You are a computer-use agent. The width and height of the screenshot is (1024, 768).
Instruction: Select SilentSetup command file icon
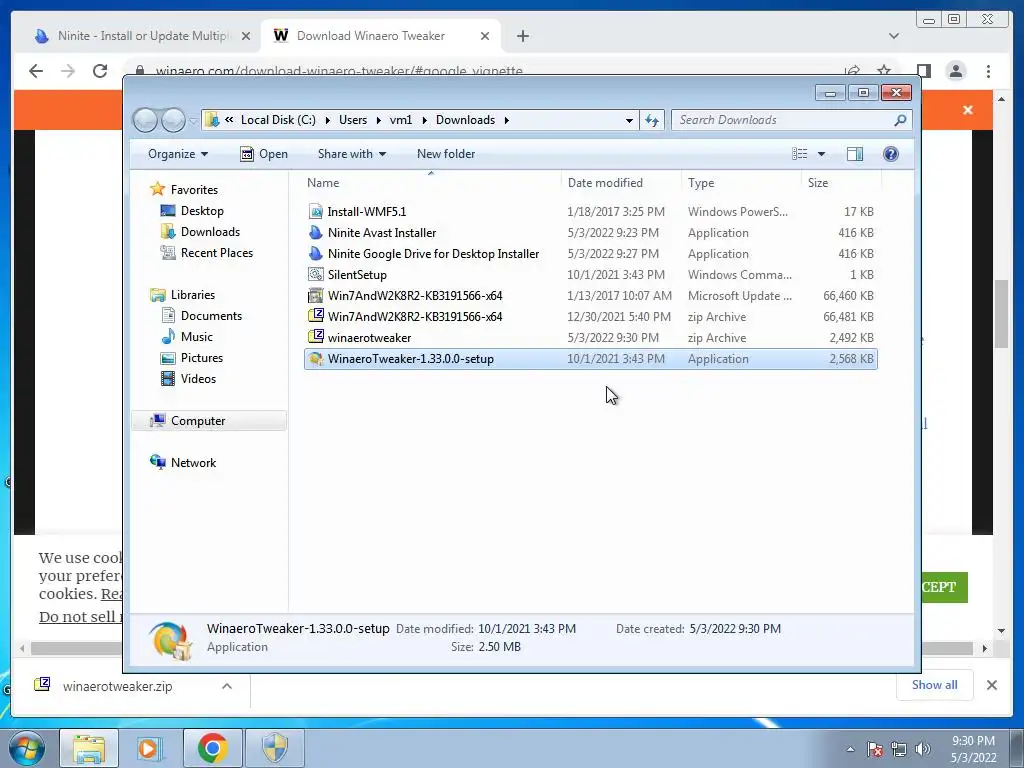pos(315,274)
